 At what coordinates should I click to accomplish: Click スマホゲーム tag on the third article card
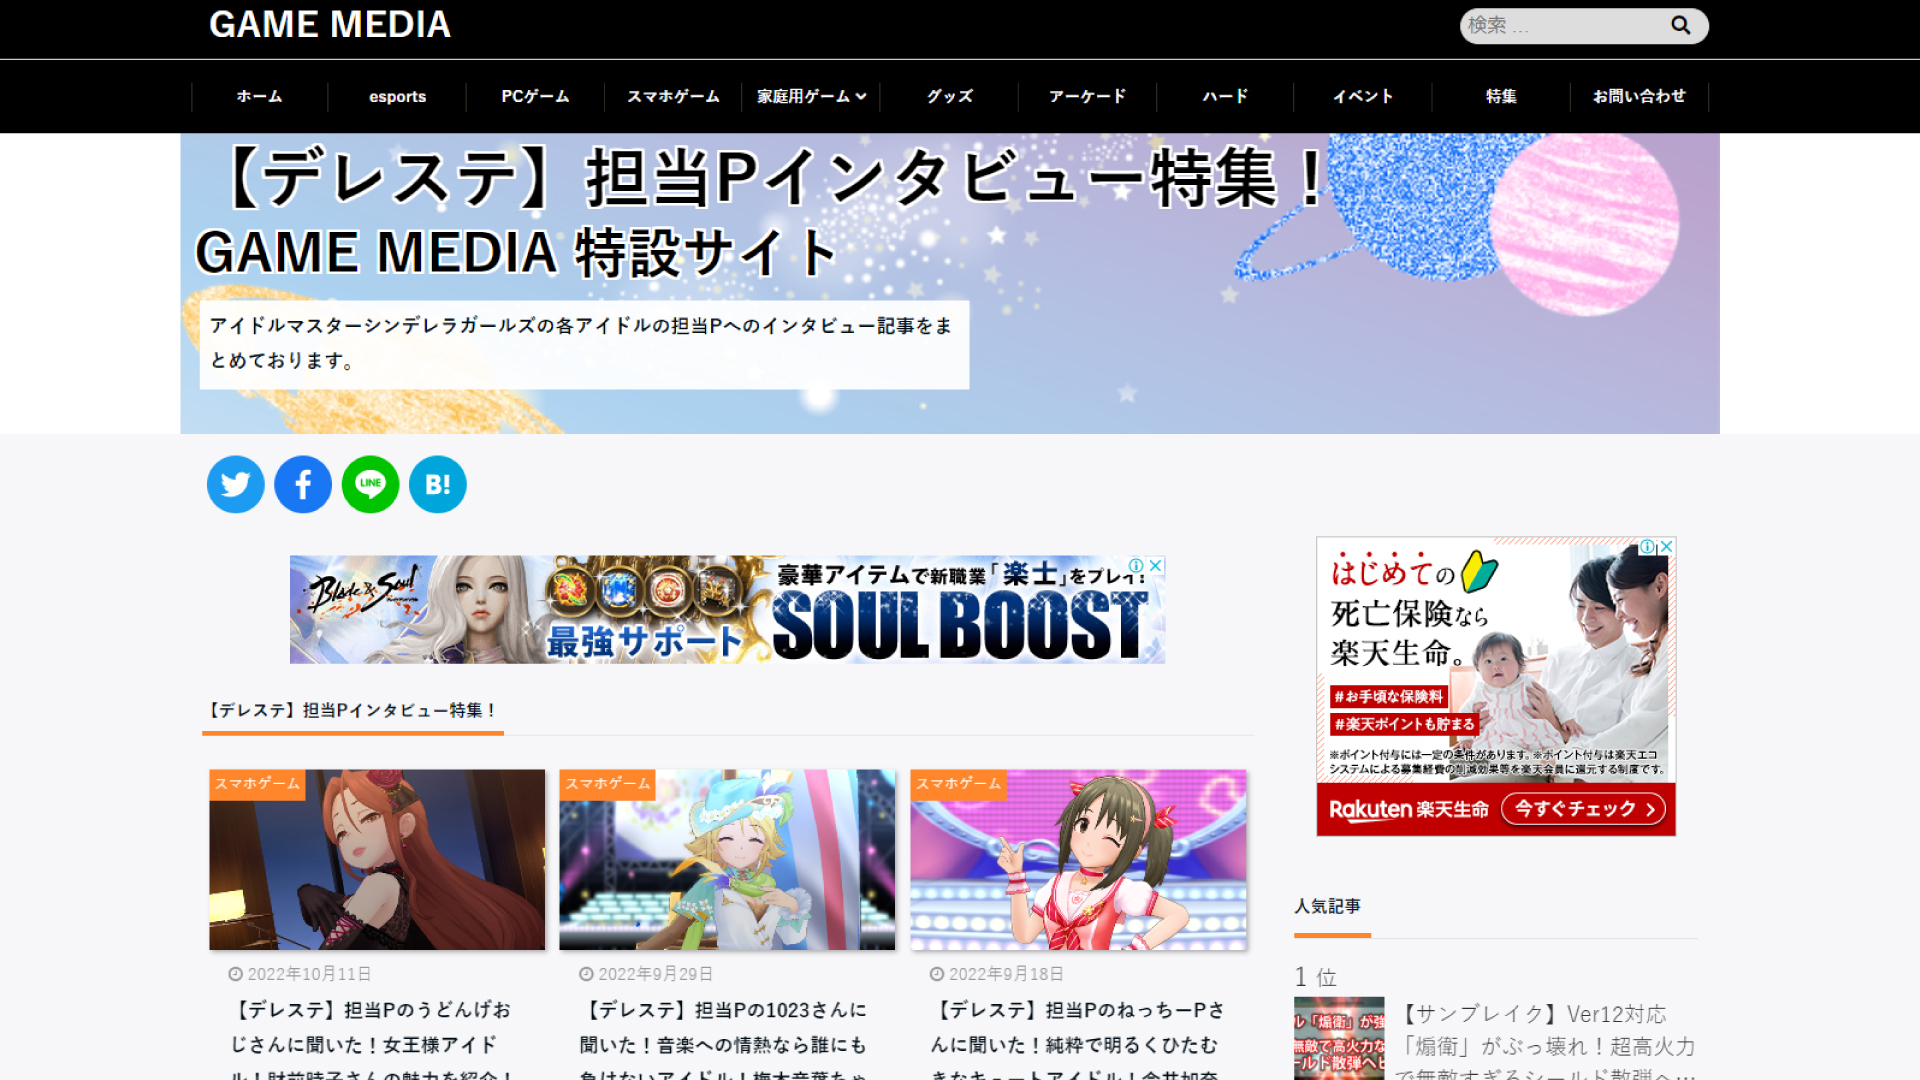click(958, 784)
